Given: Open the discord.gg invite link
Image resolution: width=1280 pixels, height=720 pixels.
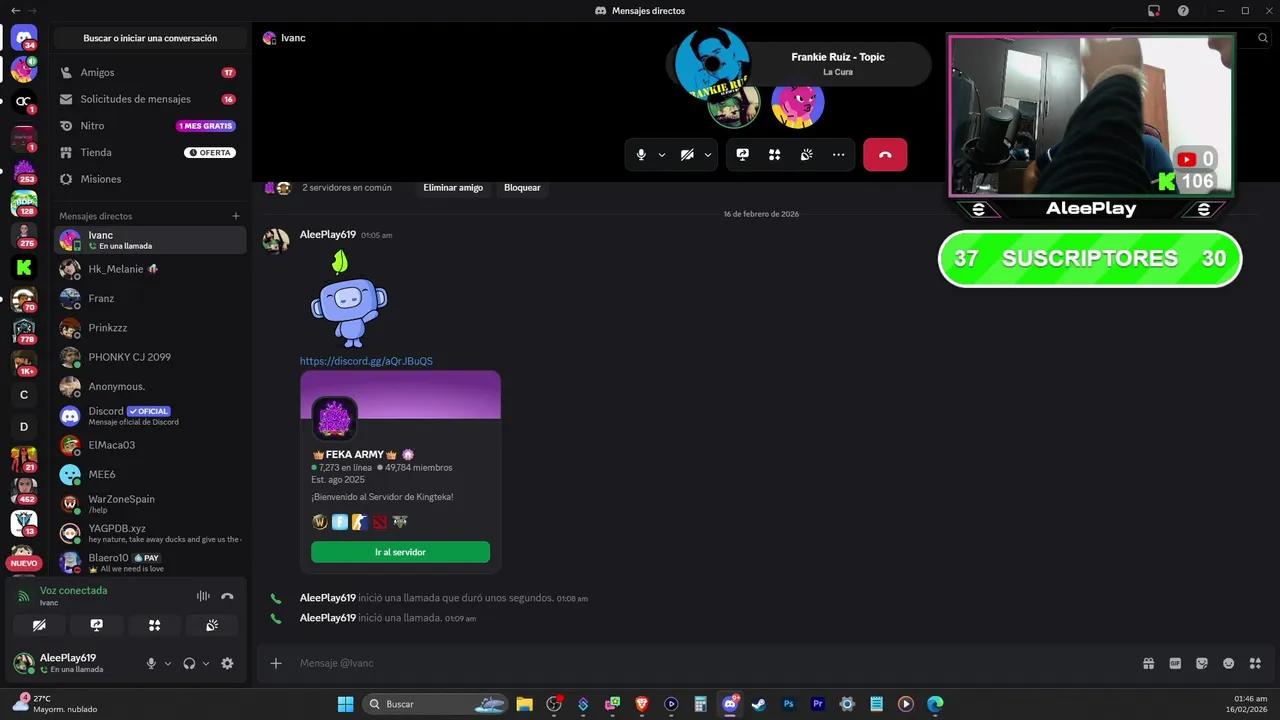Looking at the screenshot, I should [x=366, y=361].
